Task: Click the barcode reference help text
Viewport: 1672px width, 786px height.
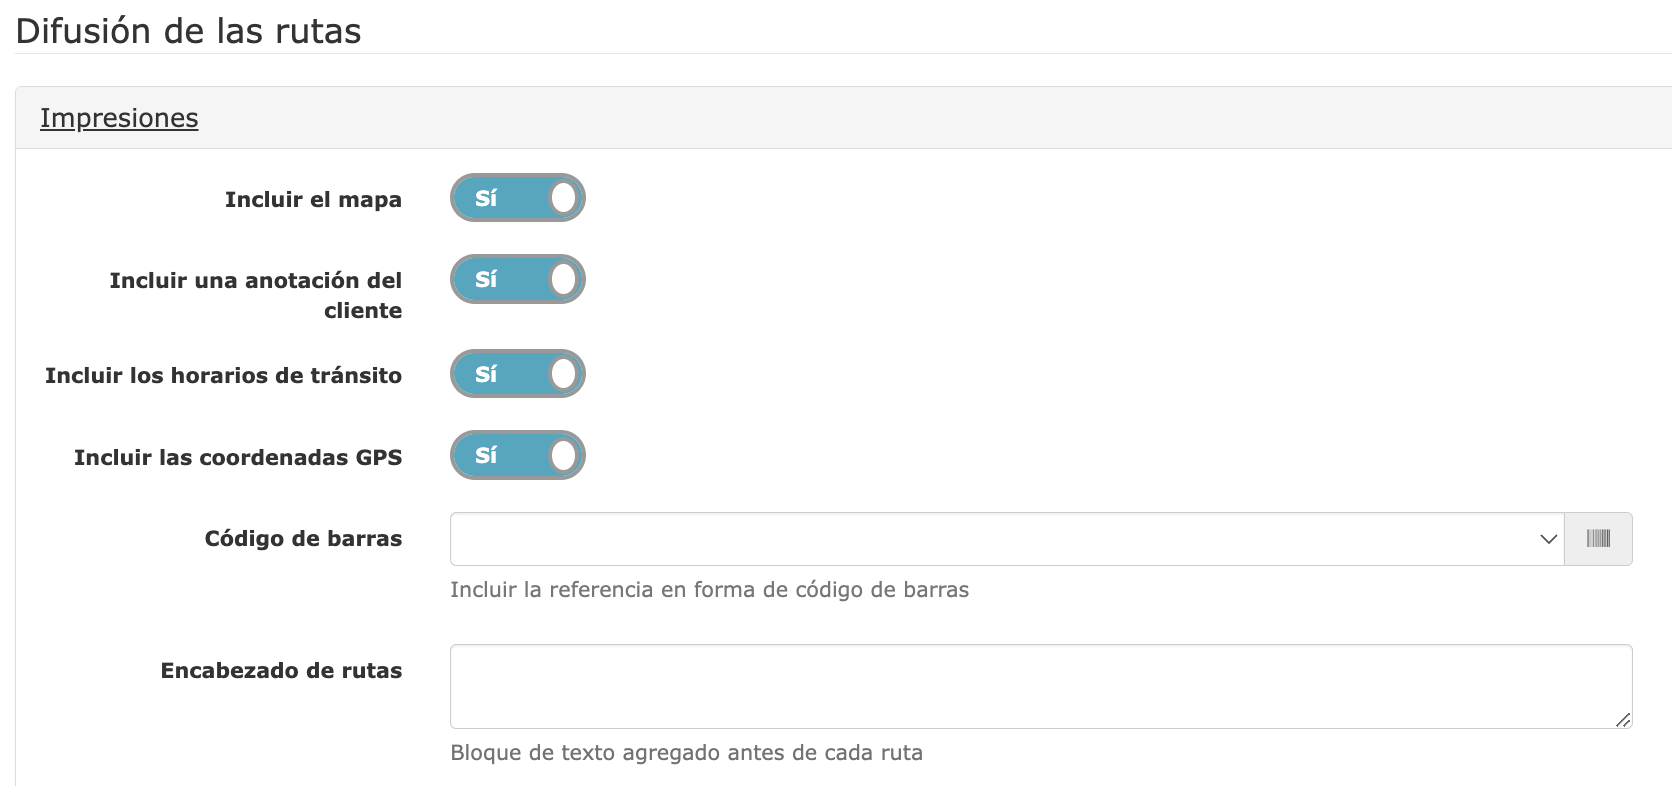Action: click(709, 590)
